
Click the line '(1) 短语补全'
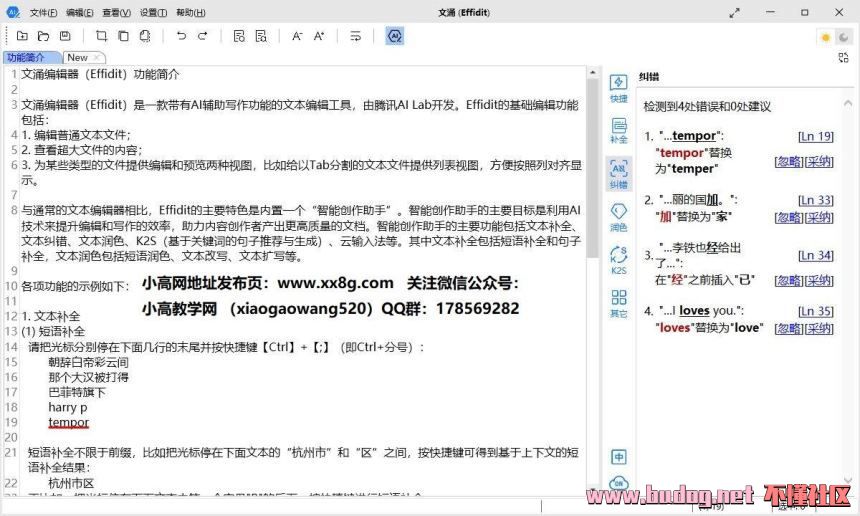pos(53,331)
